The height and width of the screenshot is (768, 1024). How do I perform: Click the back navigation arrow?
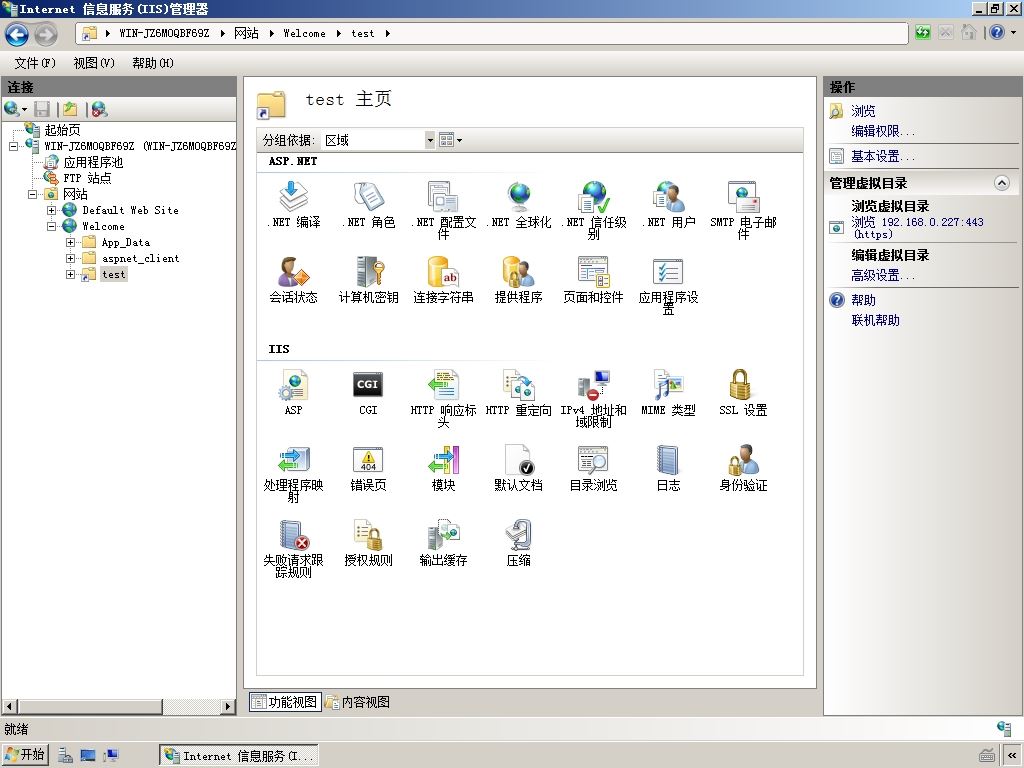17,34
